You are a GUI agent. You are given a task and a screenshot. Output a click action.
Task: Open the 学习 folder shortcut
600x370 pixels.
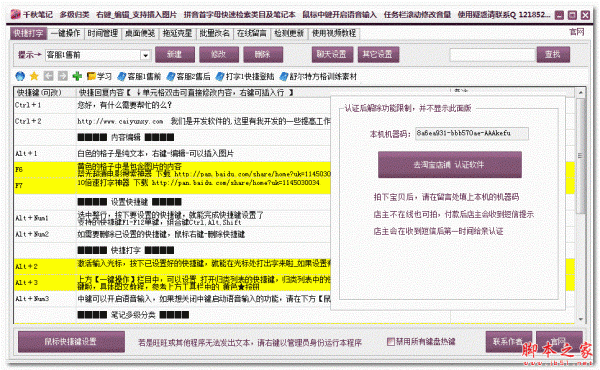[99, 77]
